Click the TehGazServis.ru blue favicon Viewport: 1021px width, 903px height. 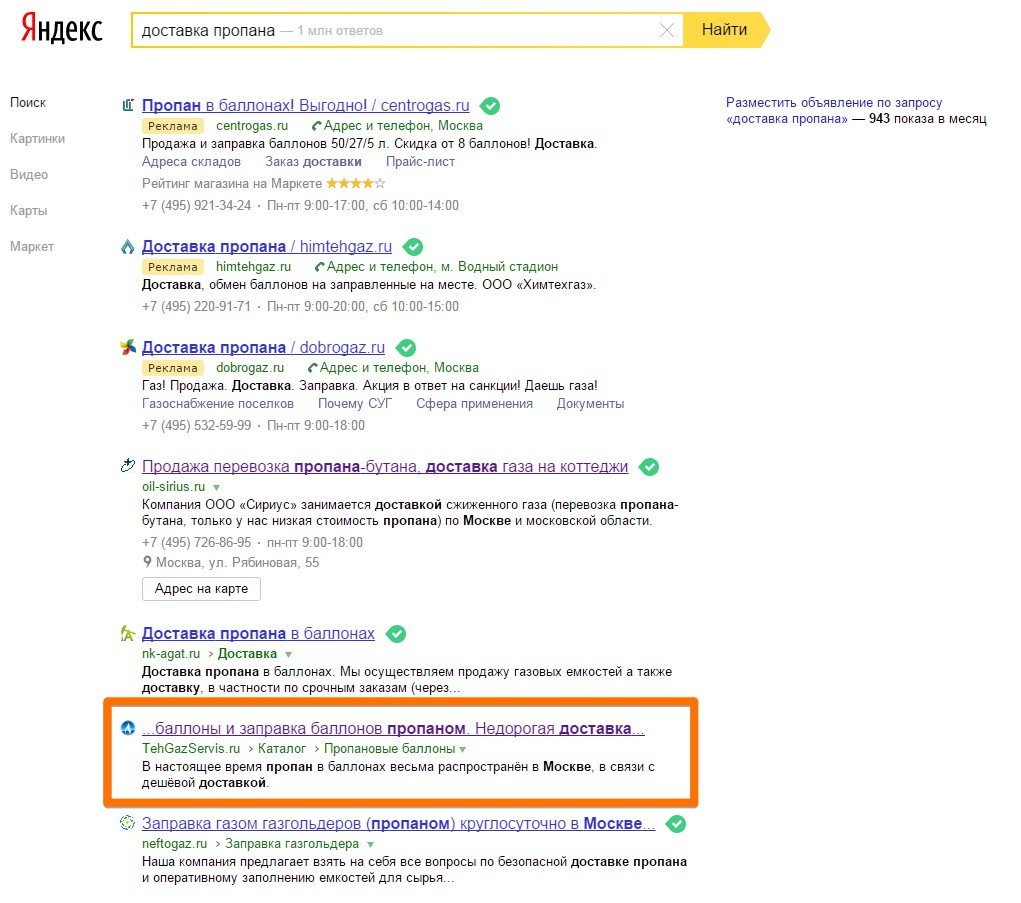coord(128,728)
